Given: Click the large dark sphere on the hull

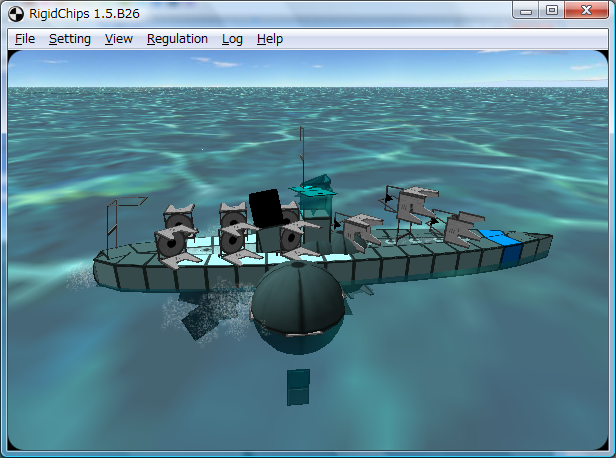Looking at the screenshot, I should tap(297, 310).
